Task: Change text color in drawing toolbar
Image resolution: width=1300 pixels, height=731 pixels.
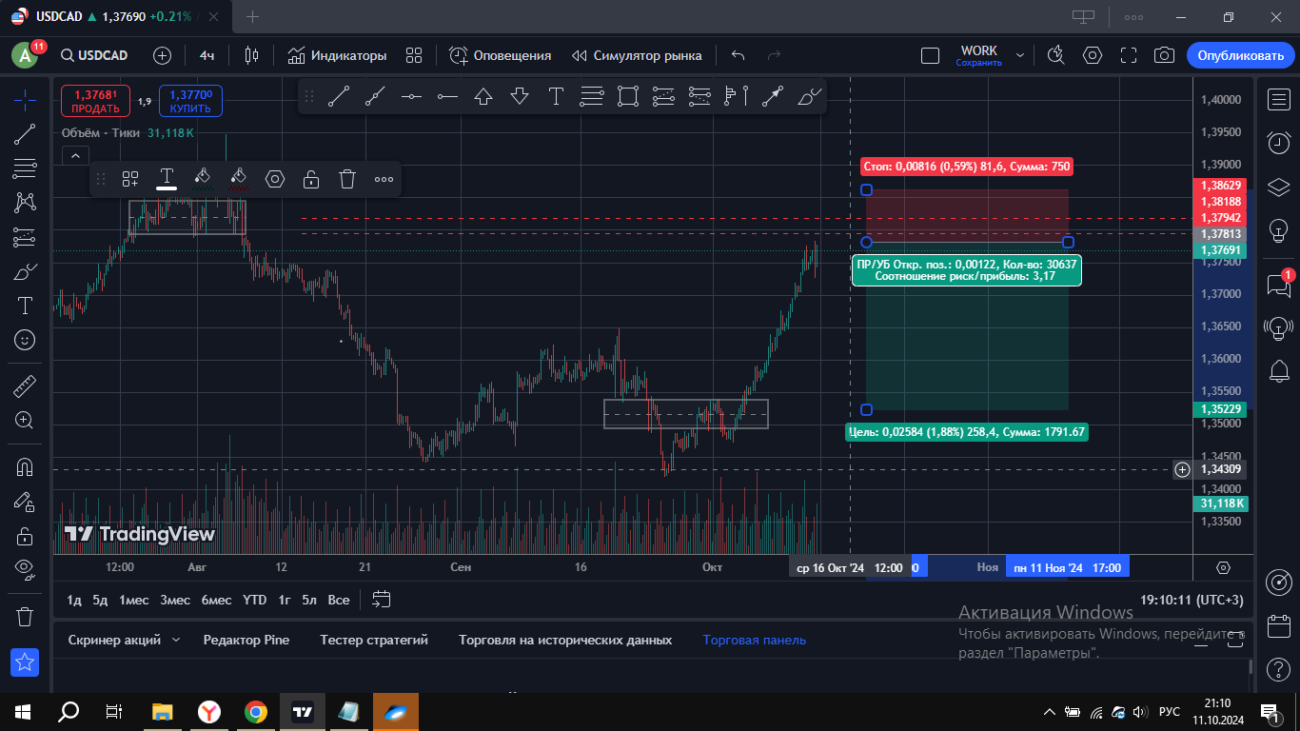Action: click(166, 179)
